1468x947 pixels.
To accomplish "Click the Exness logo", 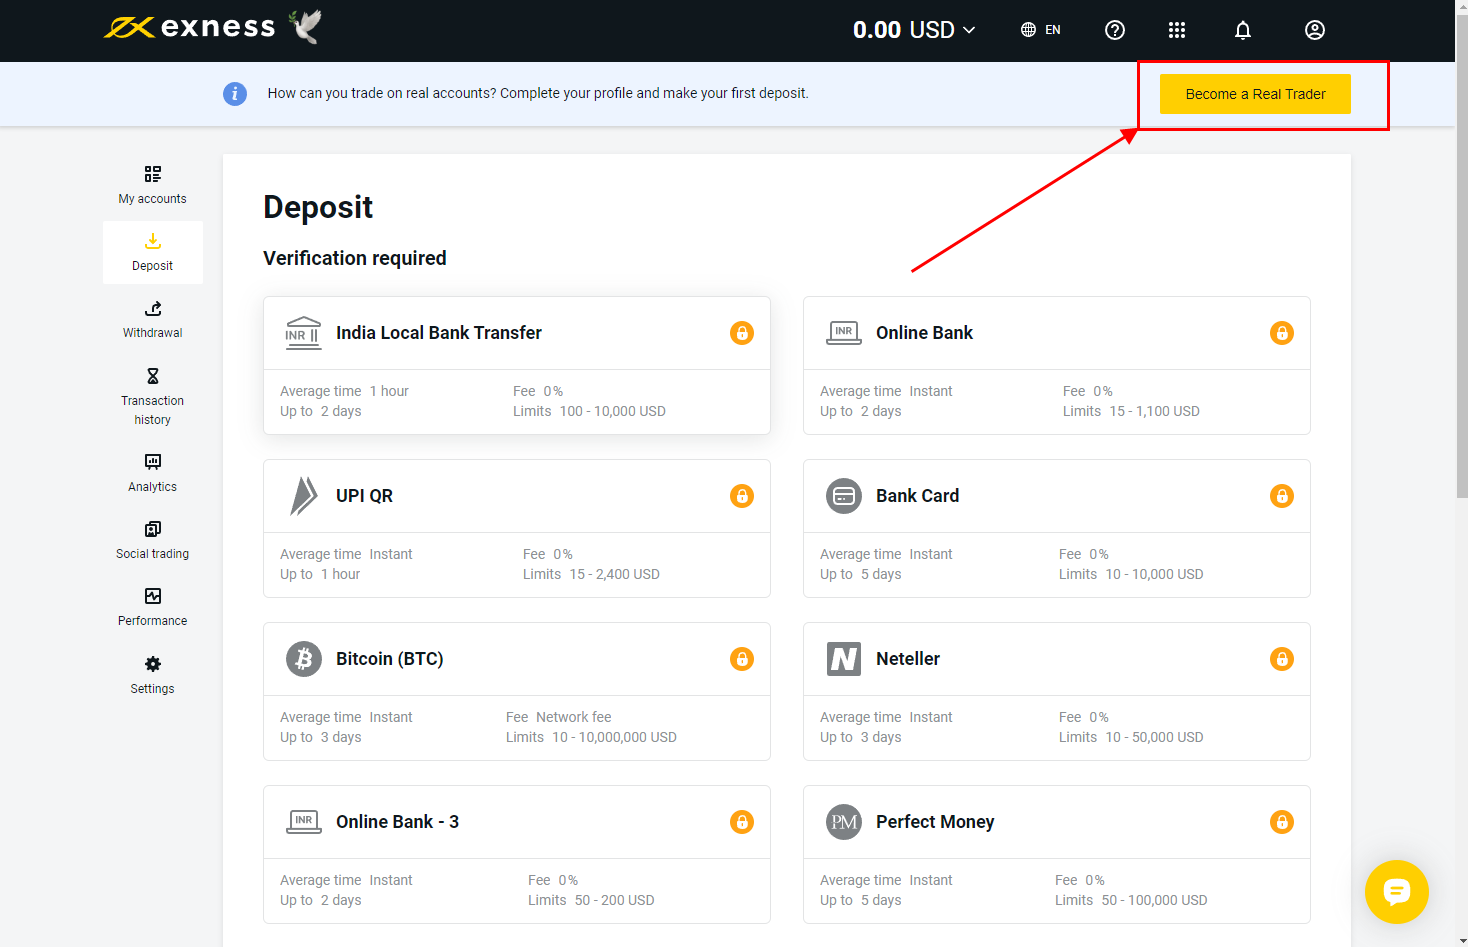I will pos(190,27).
